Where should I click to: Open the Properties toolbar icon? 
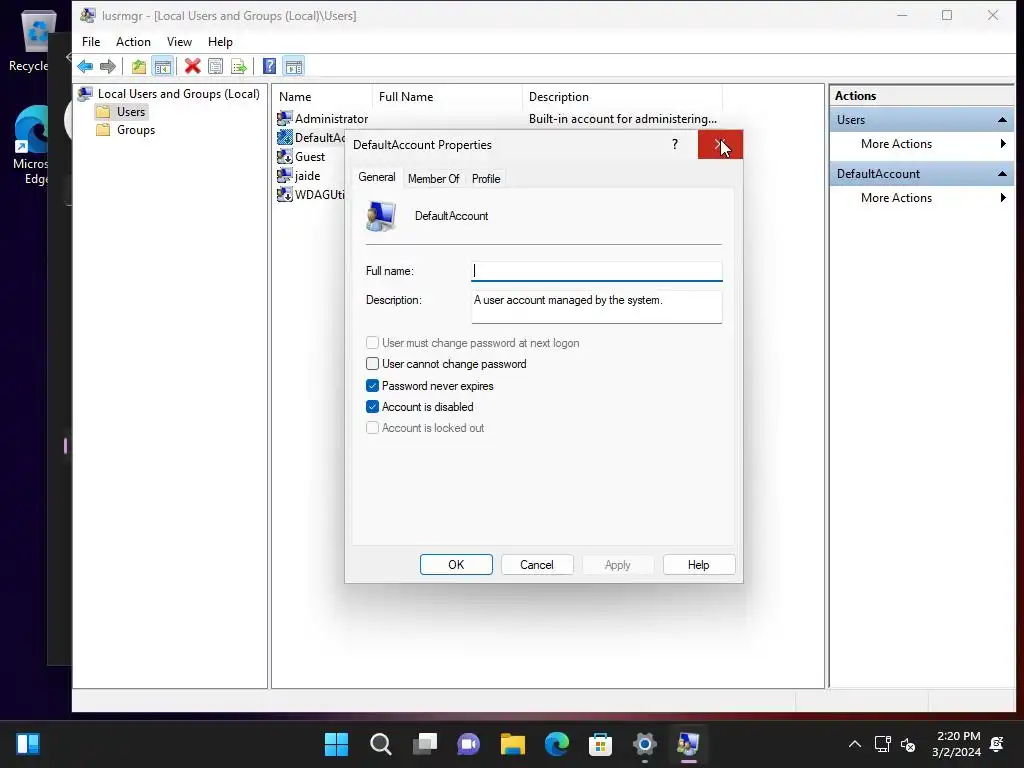(216, 66)
